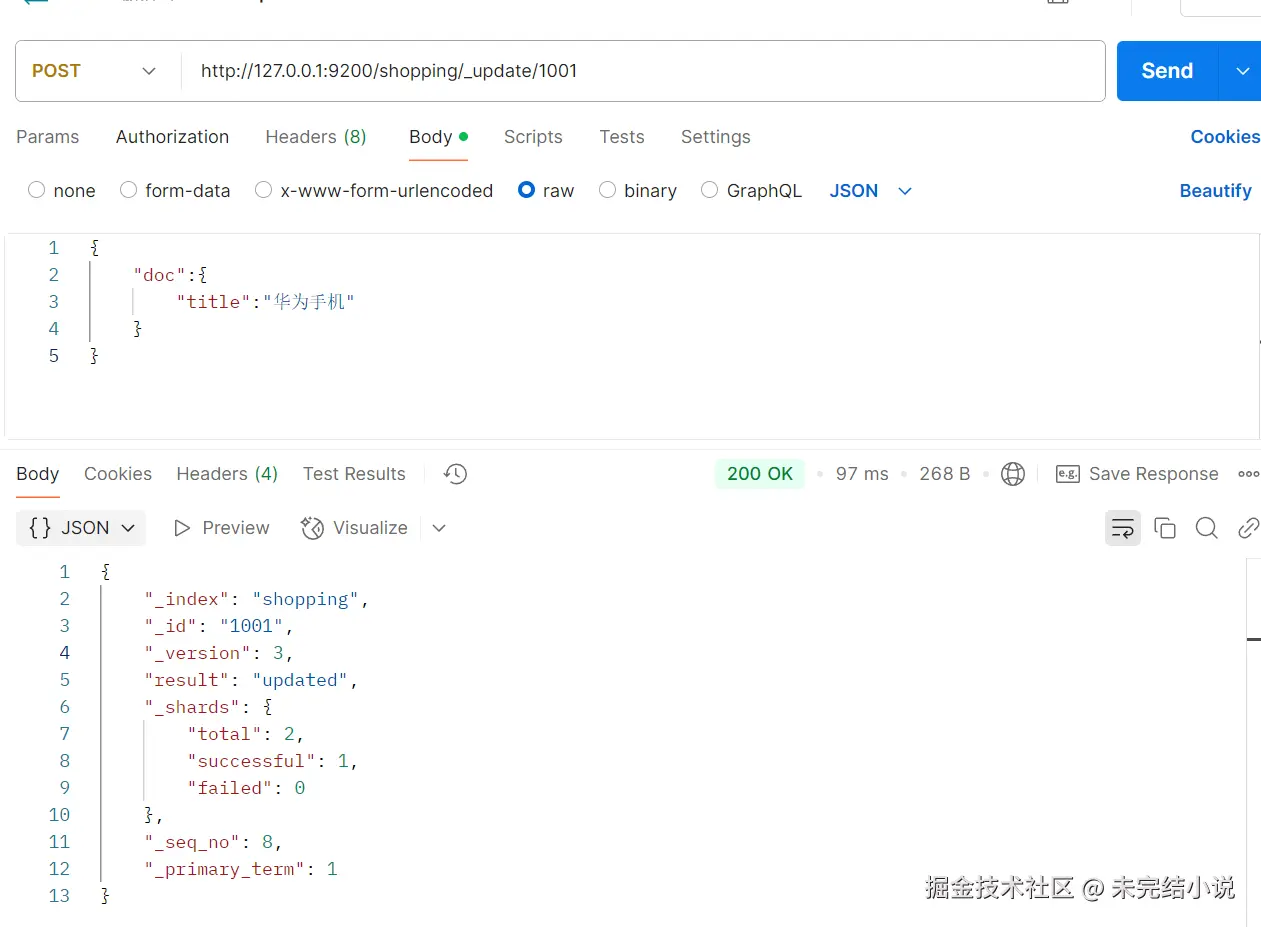This screenshot has width=1261, height=927.
Task: Click the request URL input field
Action: coord(642,71)
